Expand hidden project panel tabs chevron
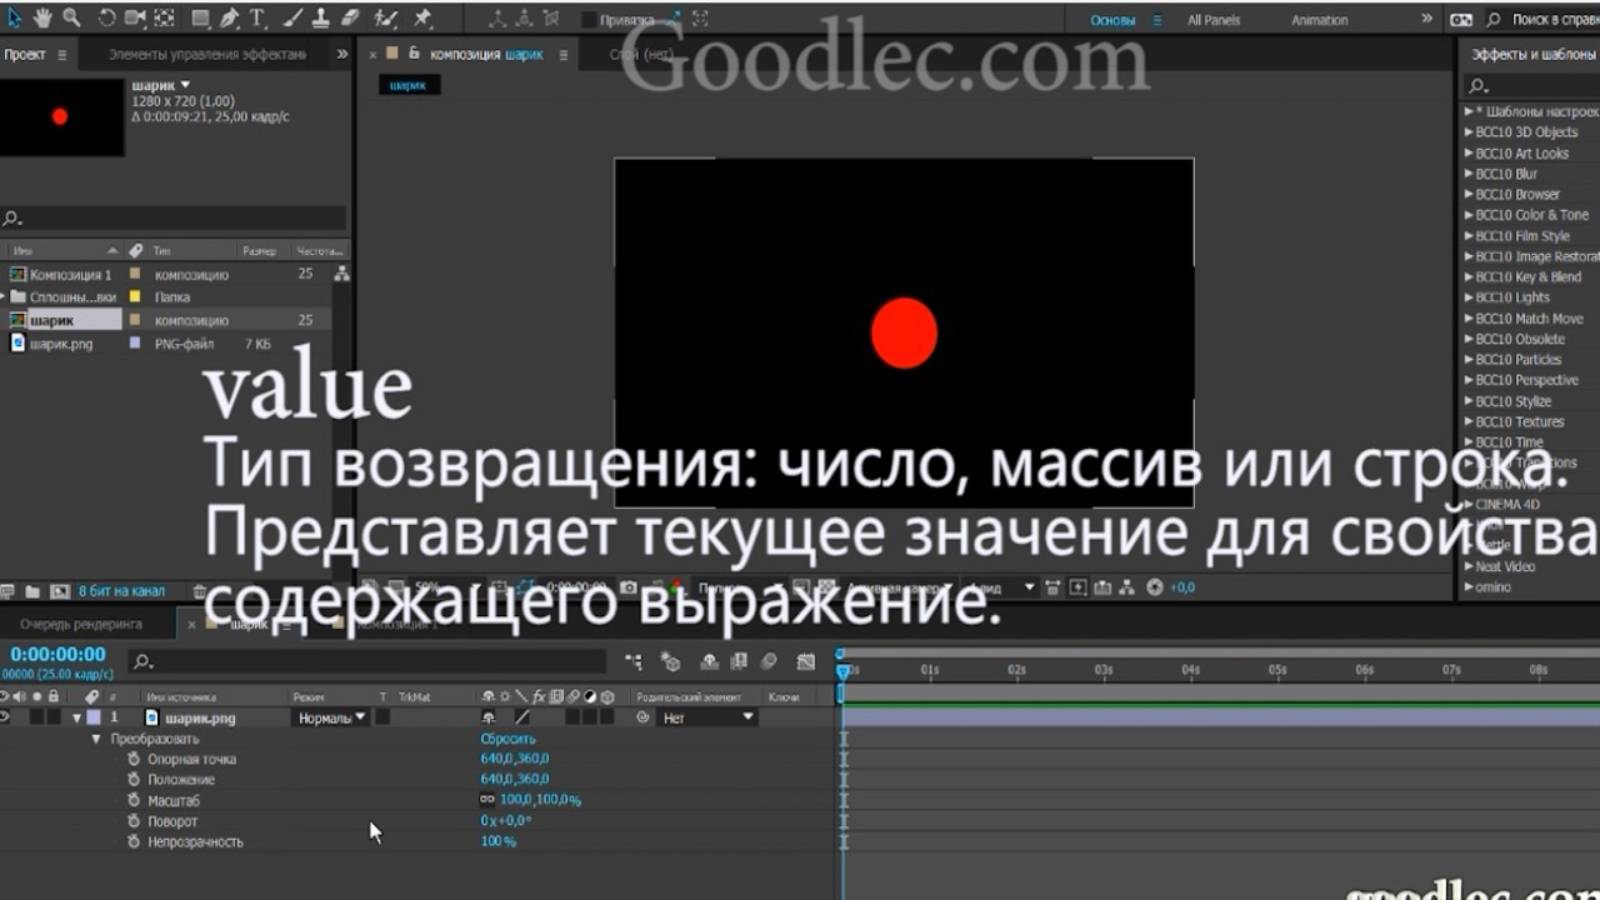1600x900 pixels. (x=342, y=54)
